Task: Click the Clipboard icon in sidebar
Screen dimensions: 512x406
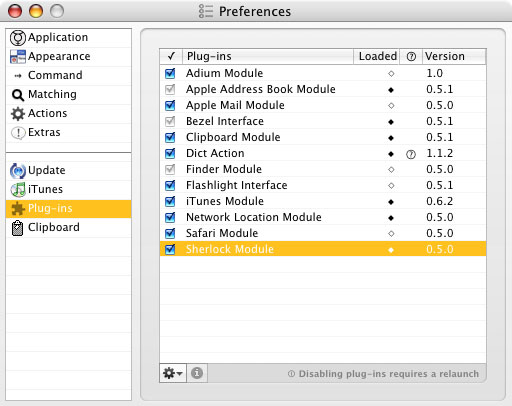Action: coord(17,228)
